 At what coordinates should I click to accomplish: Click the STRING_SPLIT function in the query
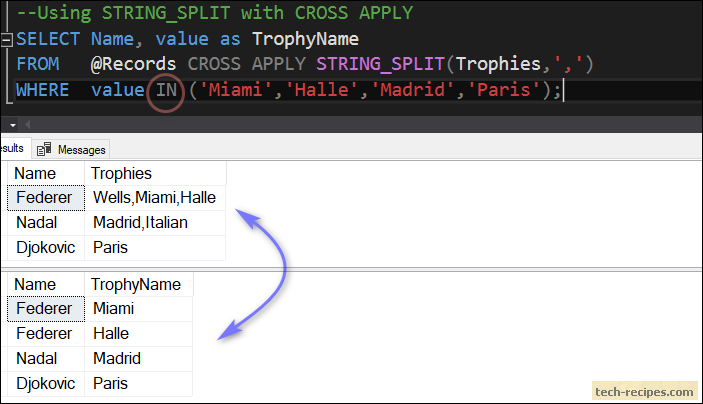[x=380, y=64]
